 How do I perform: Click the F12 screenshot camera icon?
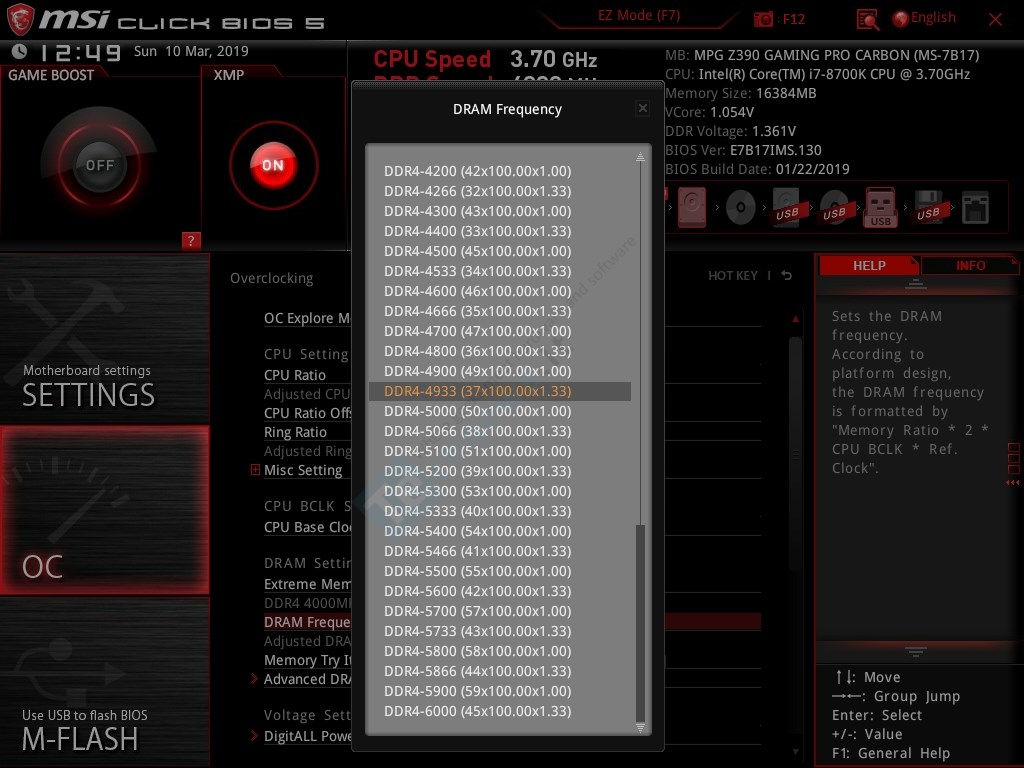pos(764,19)
